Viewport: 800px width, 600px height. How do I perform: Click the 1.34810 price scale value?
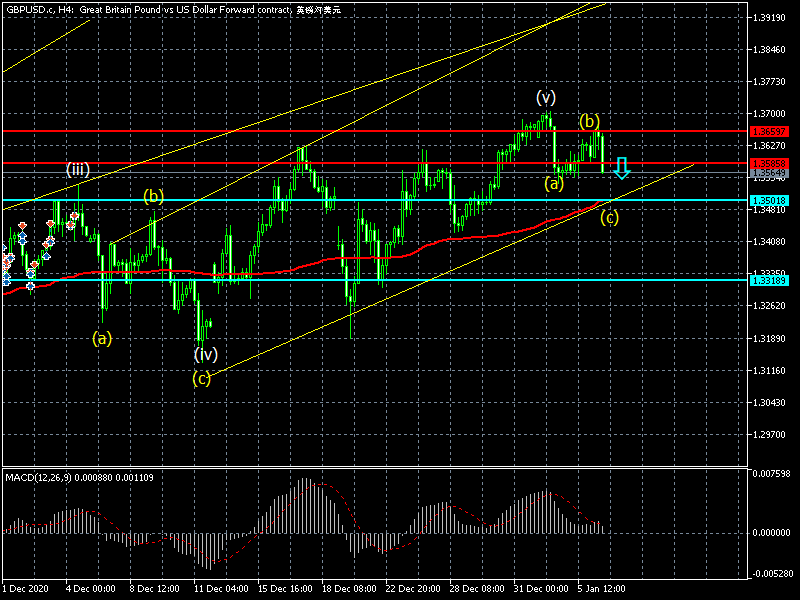tap(769, 210)
